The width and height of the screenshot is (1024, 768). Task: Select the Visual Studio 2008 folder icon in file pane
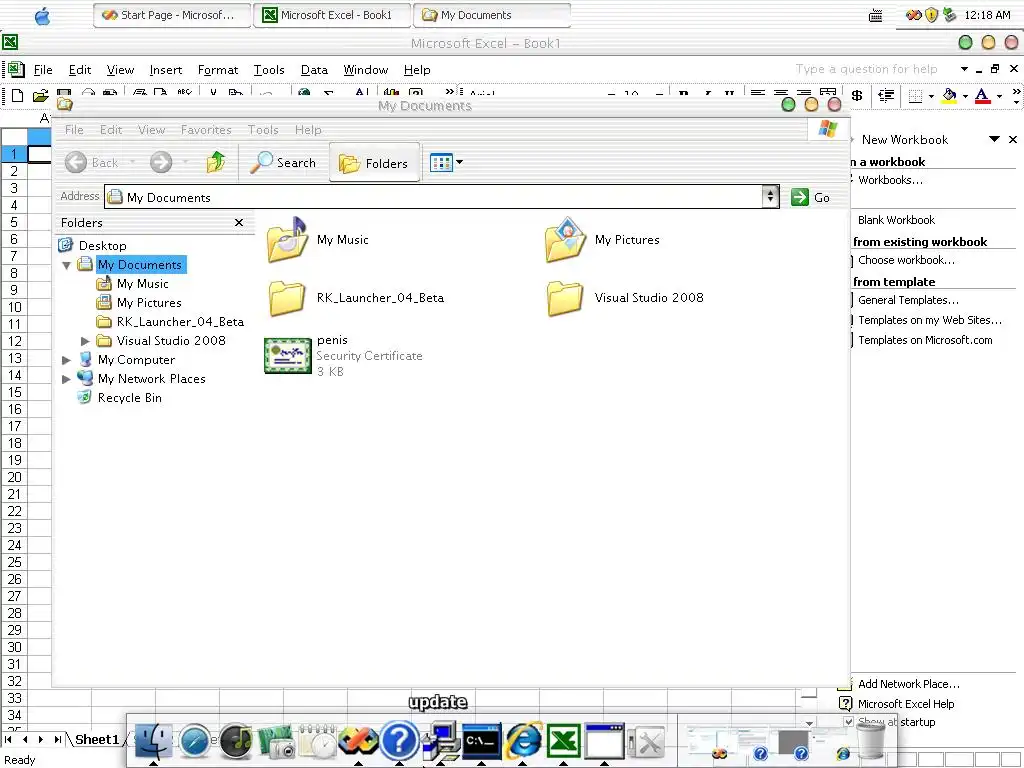[566, 298]
